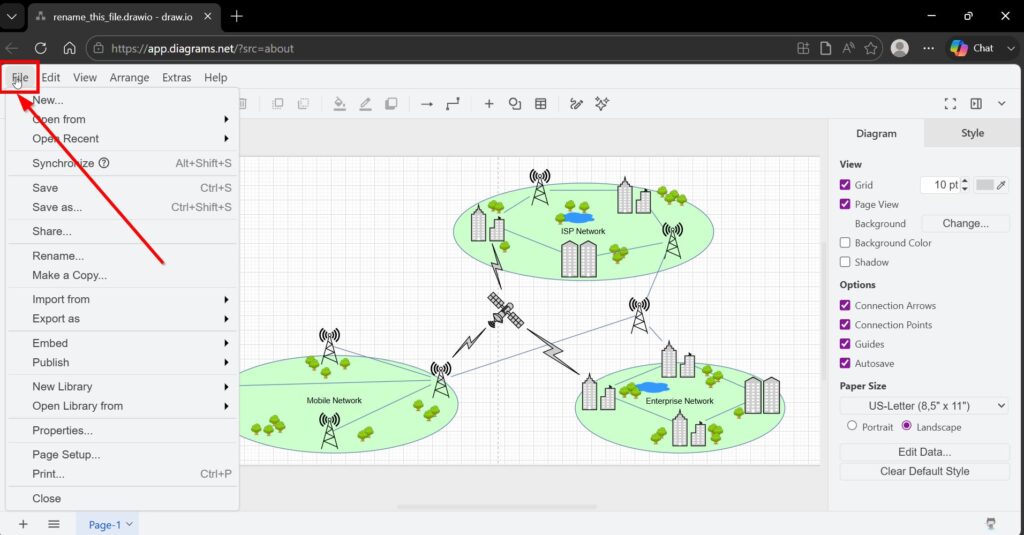Expand the Publish submenu

[122, 363]
